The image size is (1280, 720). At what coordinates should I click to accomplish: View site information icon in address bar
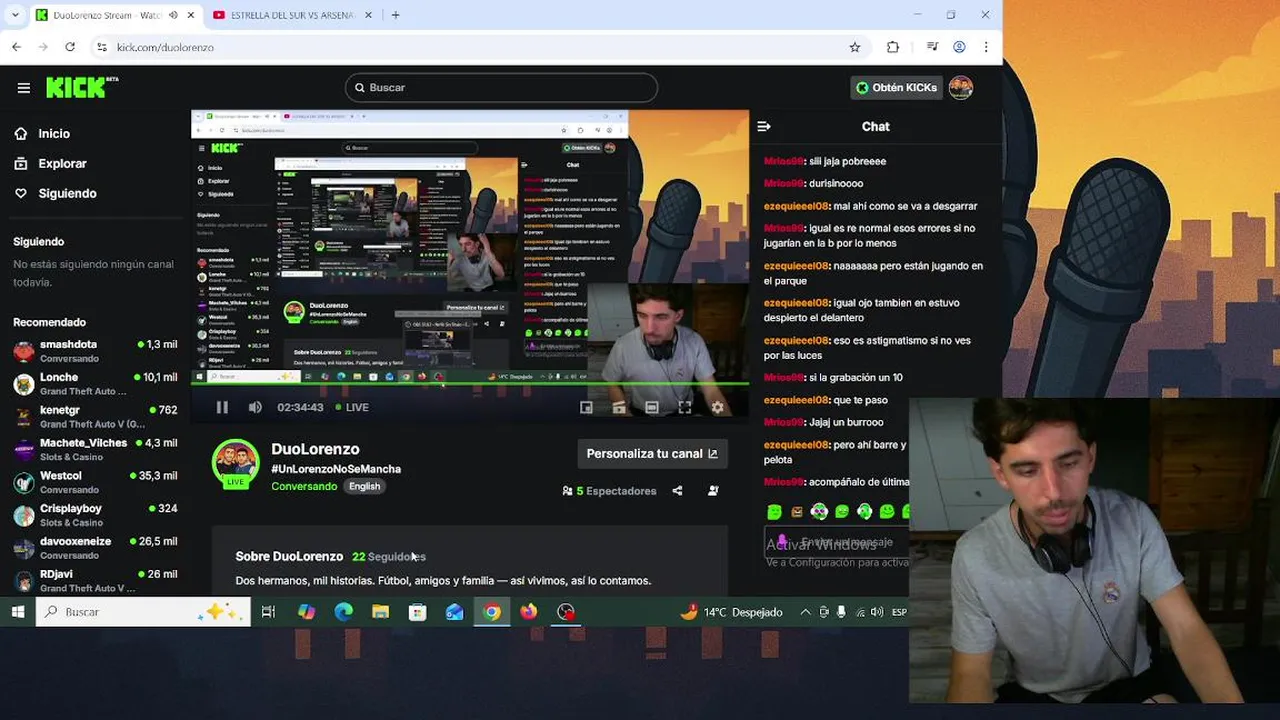(102, 47)
